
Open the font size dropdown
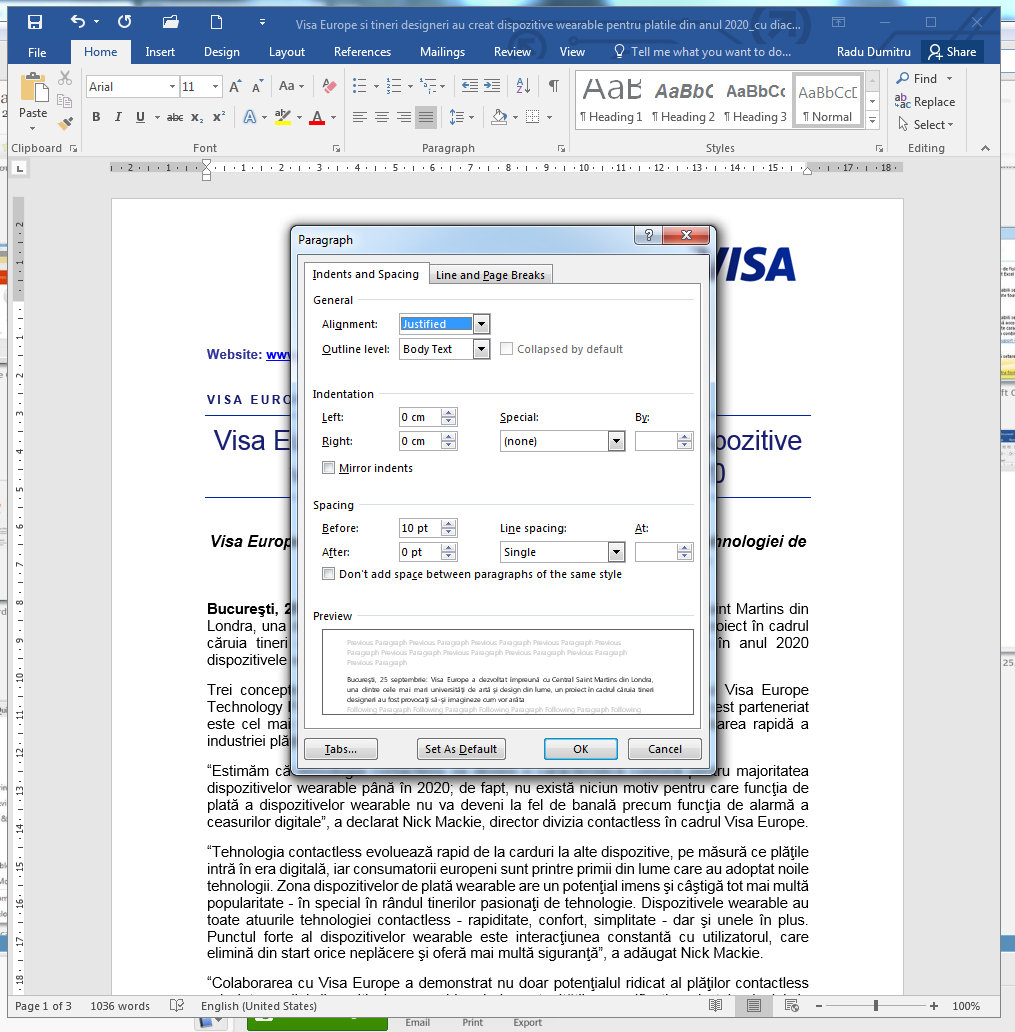tap(215, 86)
